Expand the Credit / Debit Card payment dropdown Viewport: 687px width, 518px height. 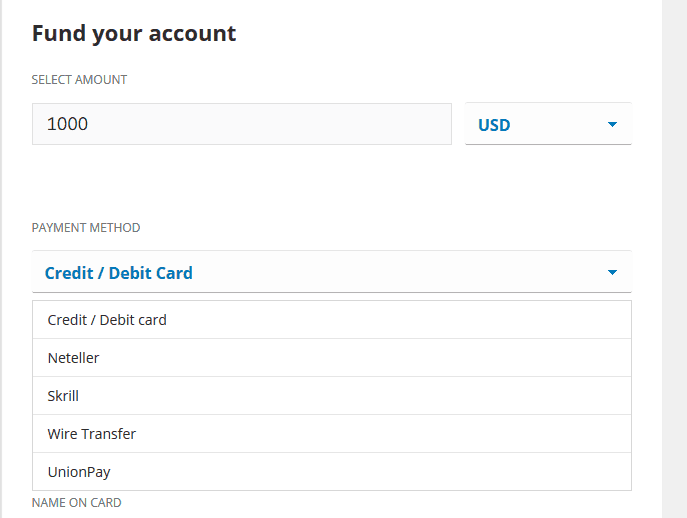pyautogui.click(x=331, y=272)
